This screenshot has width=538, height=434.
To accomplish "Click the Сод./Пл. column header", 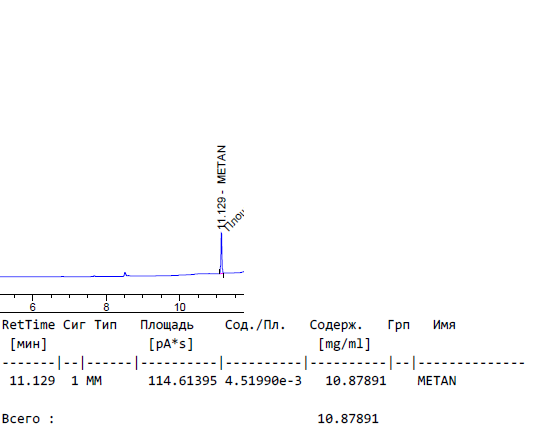I will [x=255, y=325].
